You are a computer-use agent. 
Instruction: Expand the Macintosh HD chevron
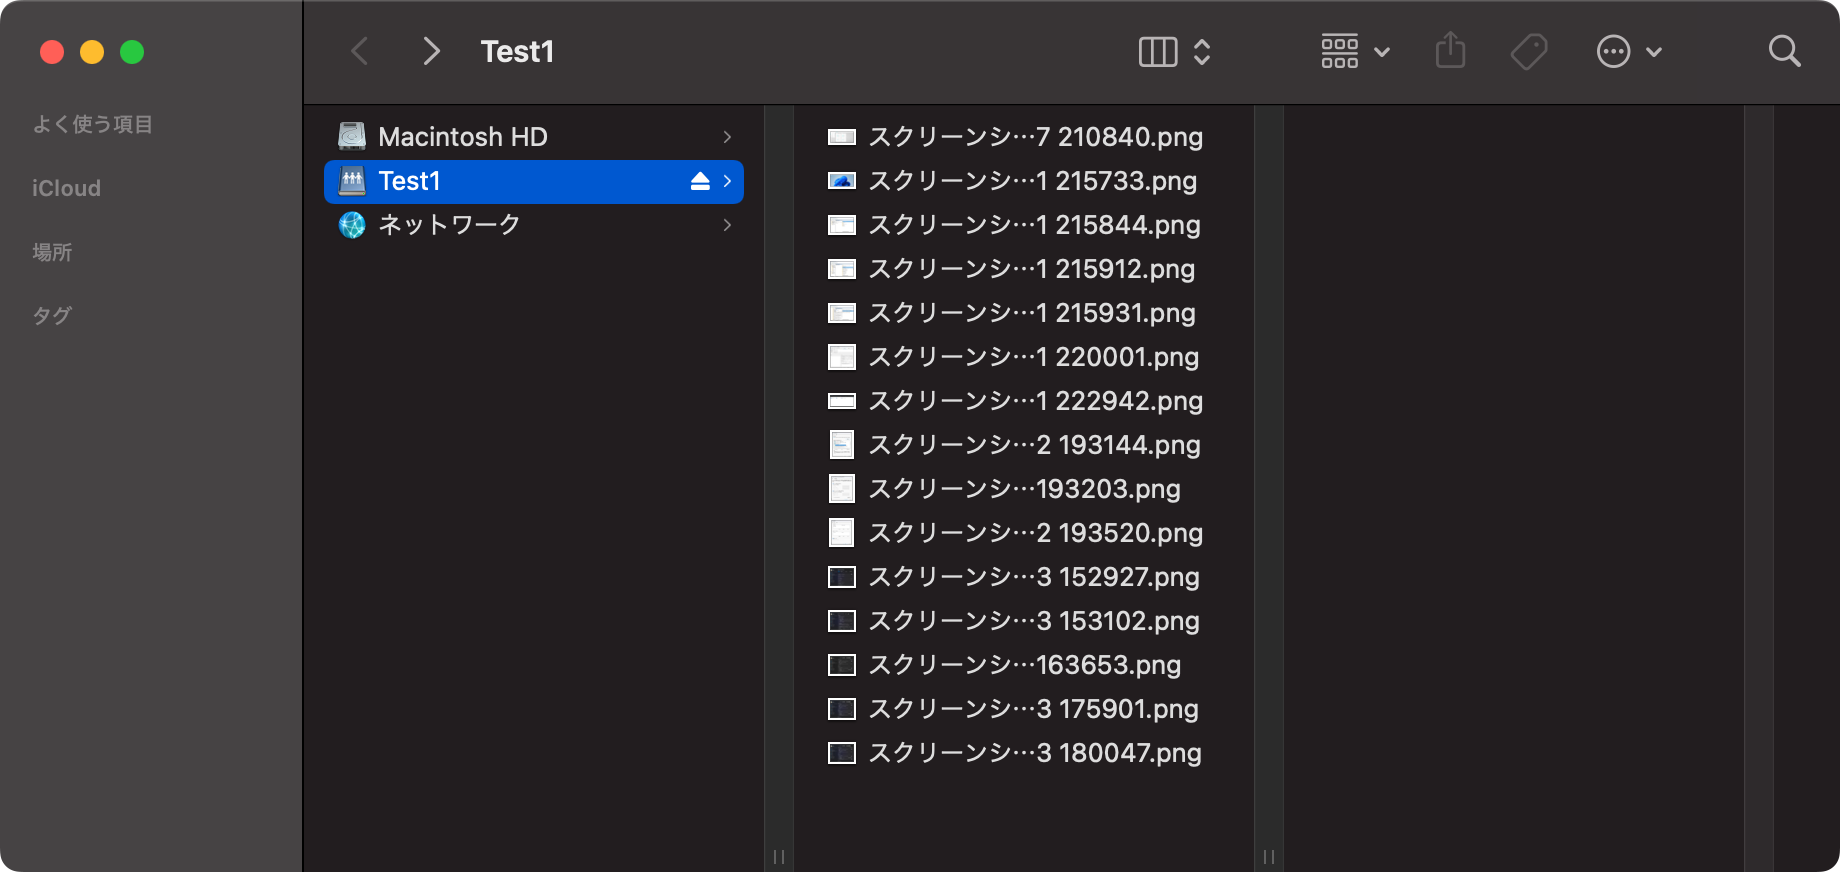[x=727, y=137]
